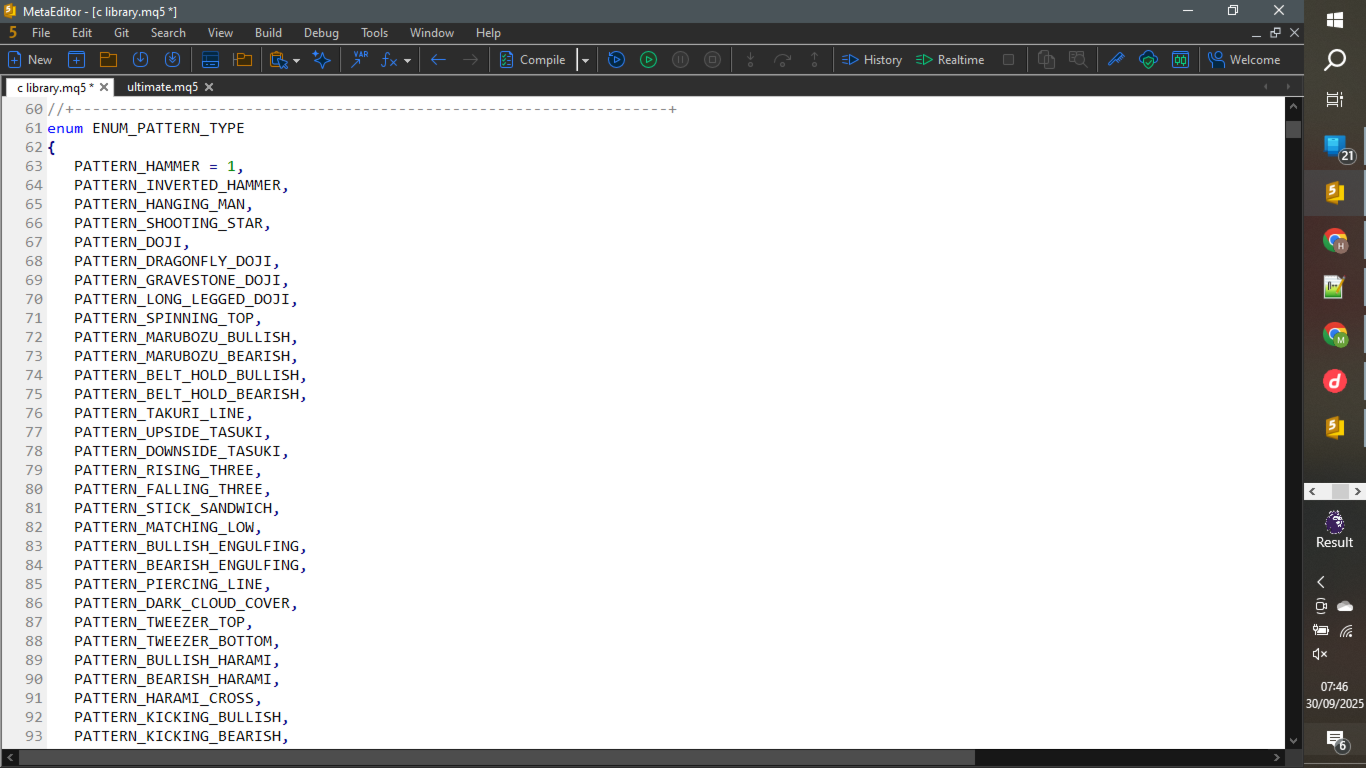Open the Search menu
Viewport: 1366px width, 768px height.
[168, 33]
